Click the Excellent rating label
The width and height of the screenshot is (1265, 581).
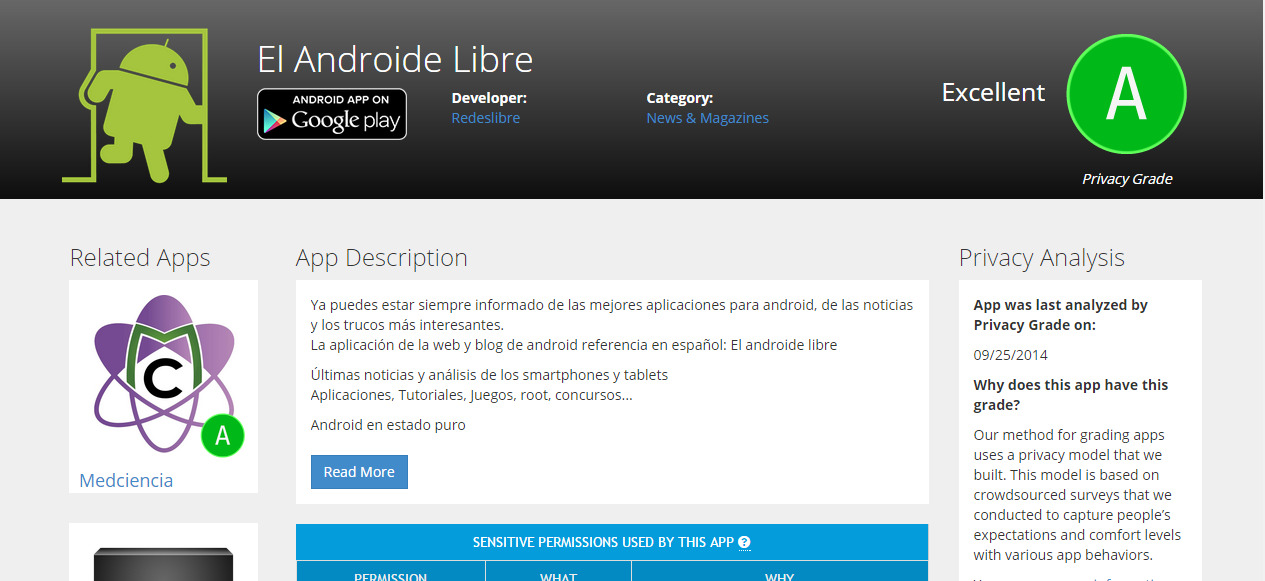[x=993, y=93]
